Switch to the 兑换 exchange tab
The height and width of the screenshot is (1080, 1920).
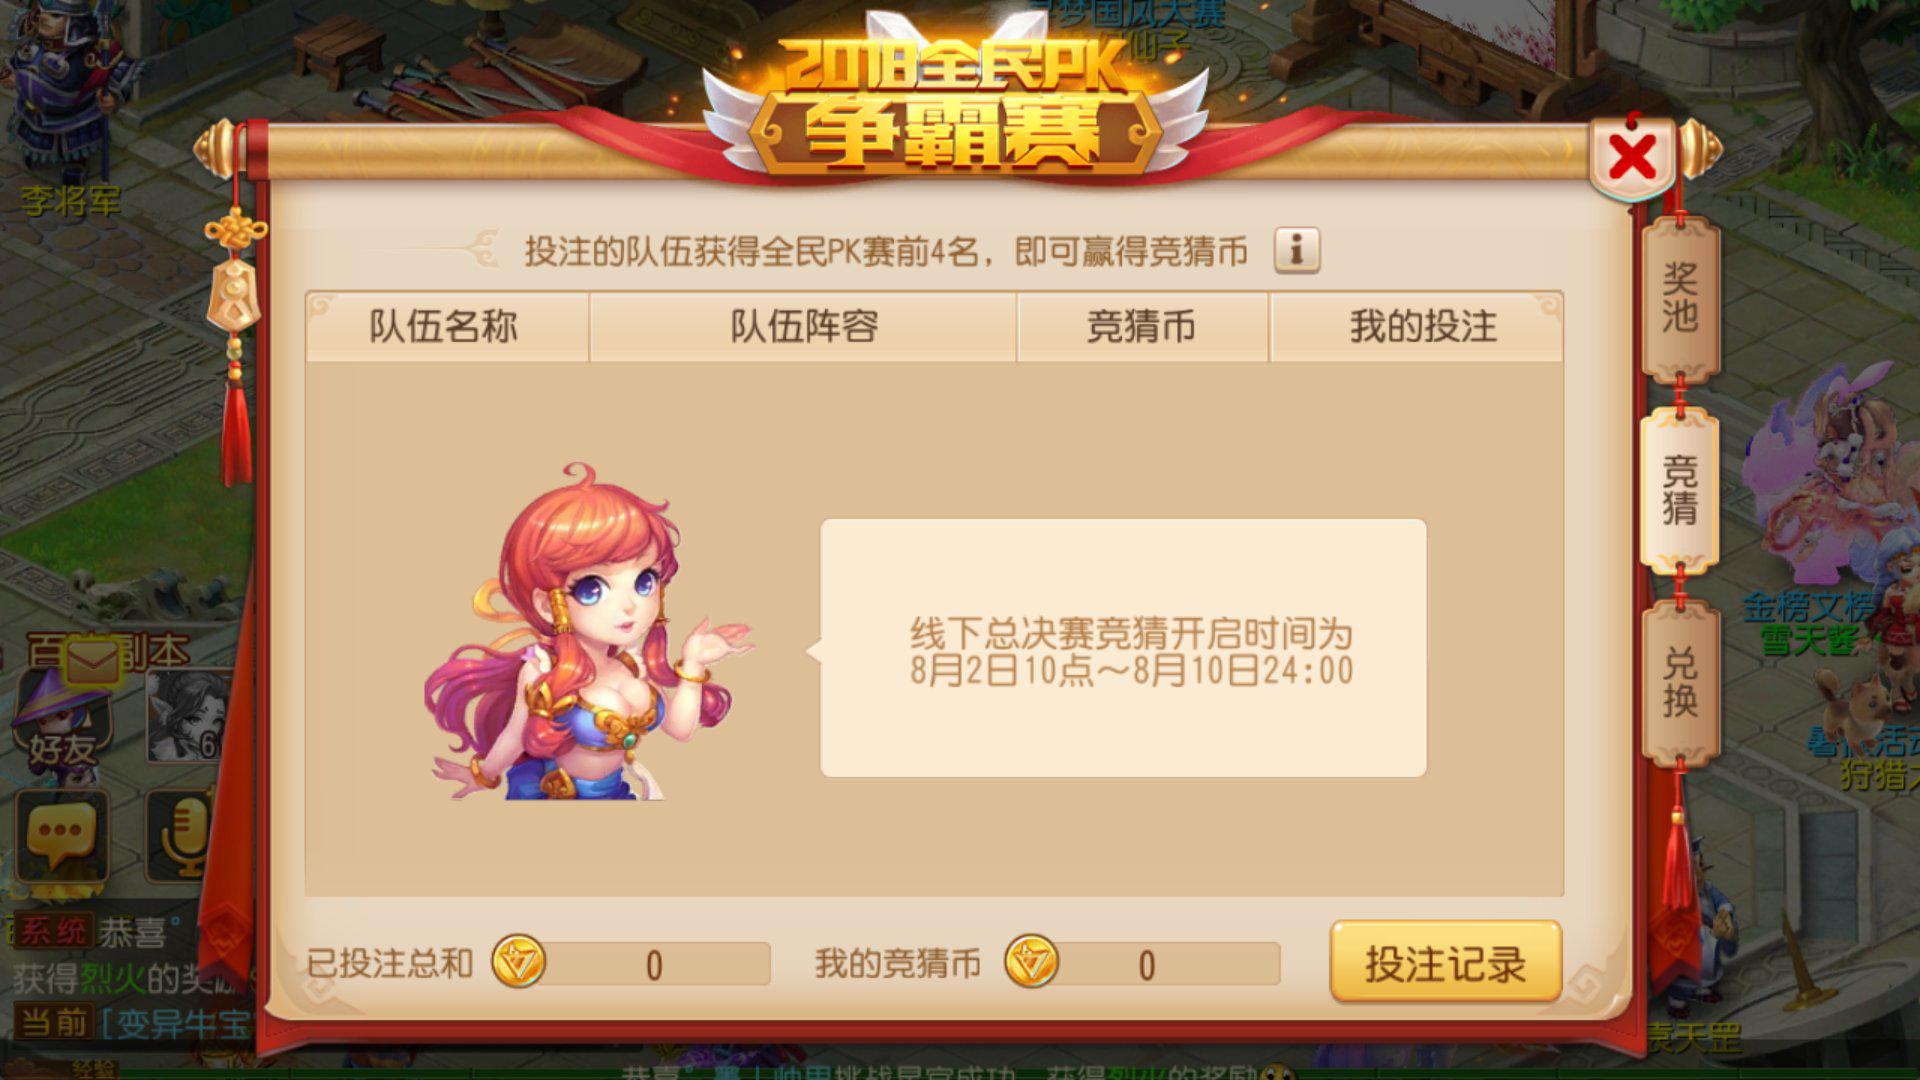(1680, 684)
